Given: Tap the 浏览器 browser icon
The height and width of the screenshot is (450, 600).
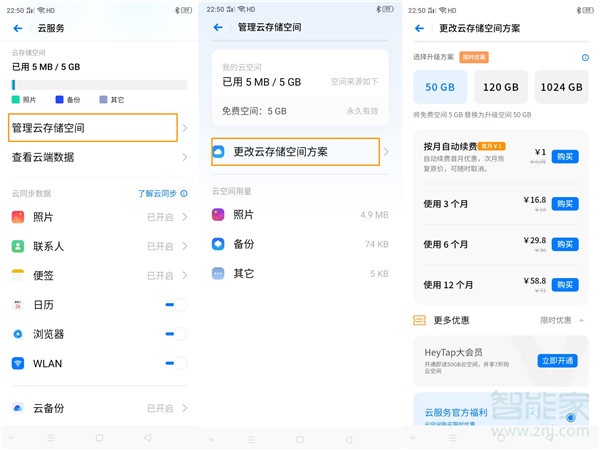Looking at the screenshot, I should 18,334.
